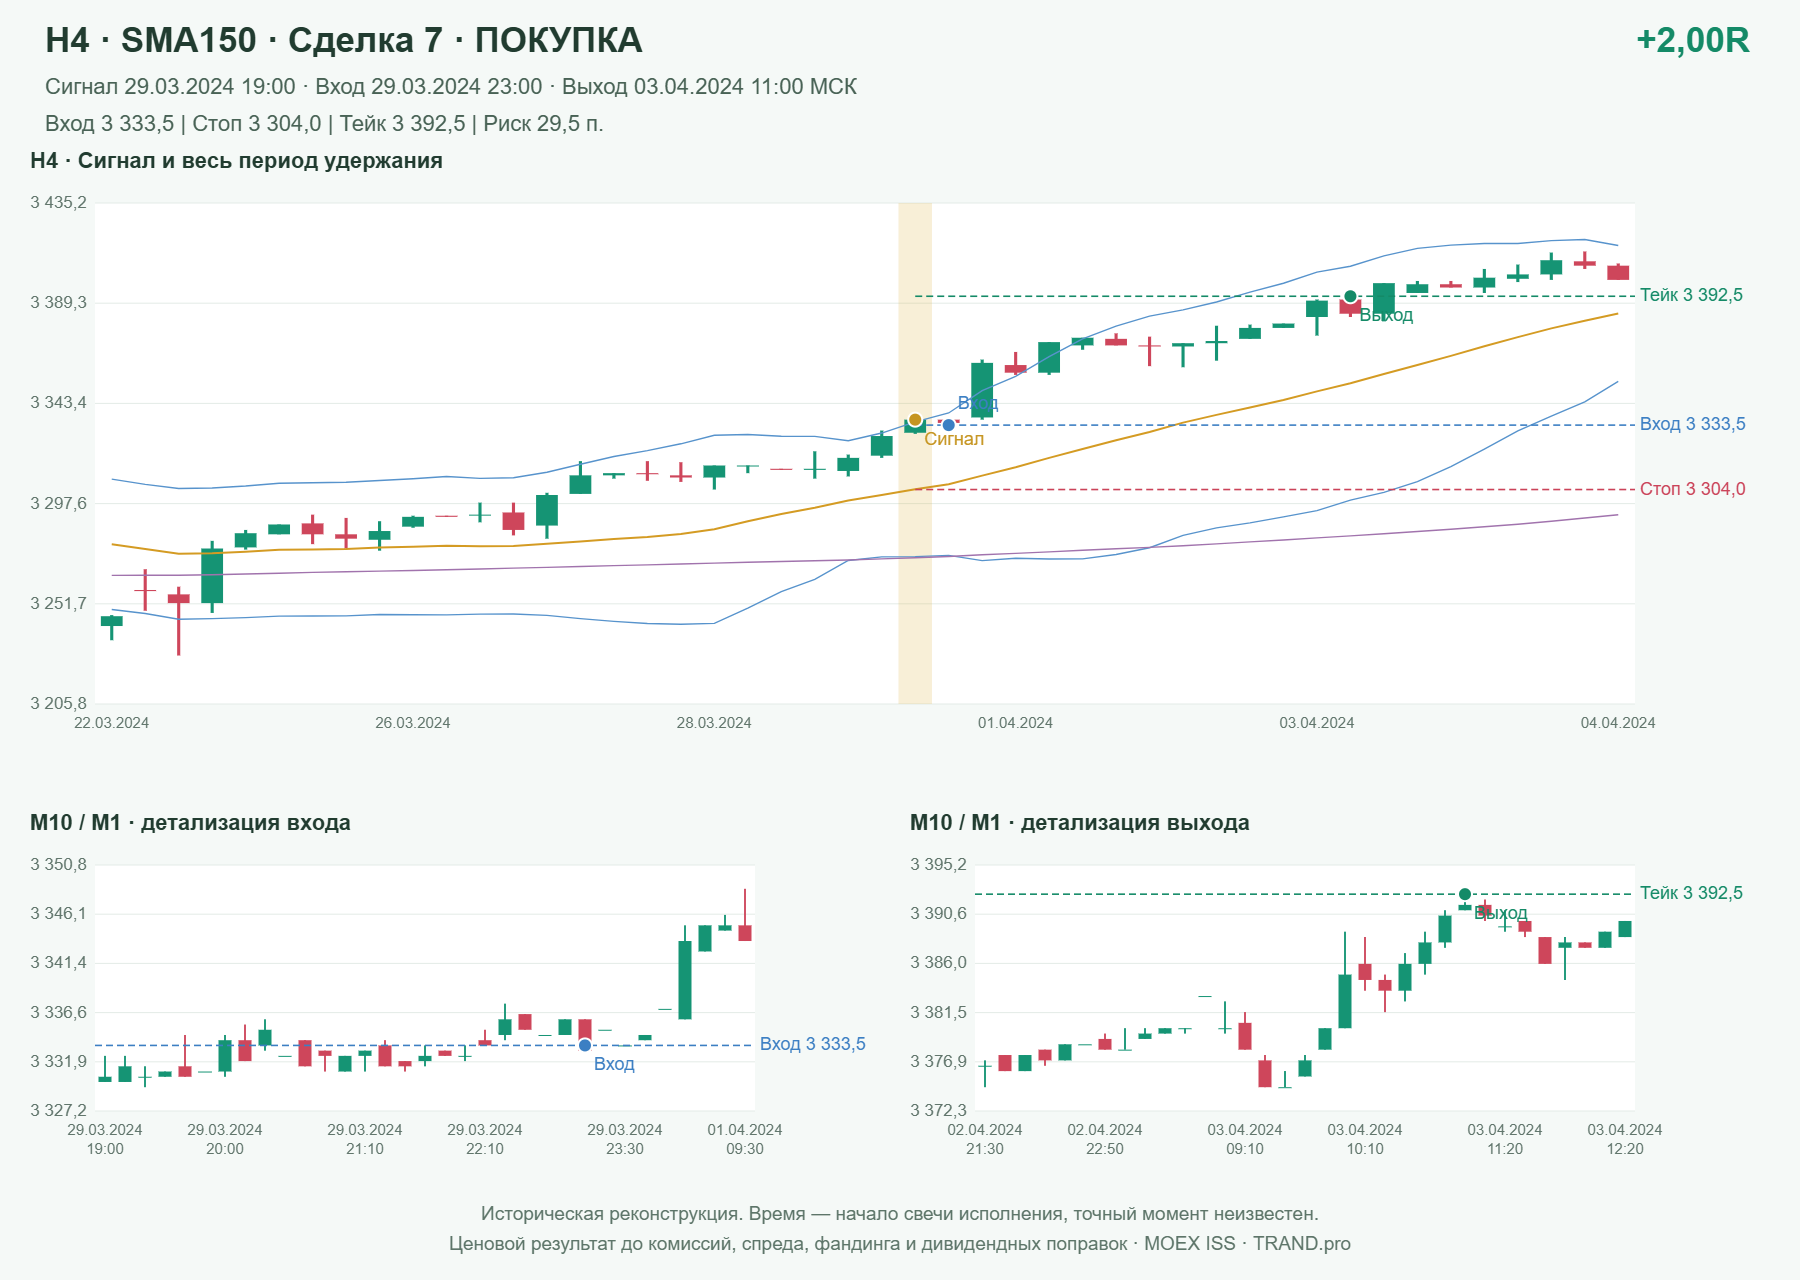Click the 22.03.2024 date on H4 axis

tap(111, 723)
